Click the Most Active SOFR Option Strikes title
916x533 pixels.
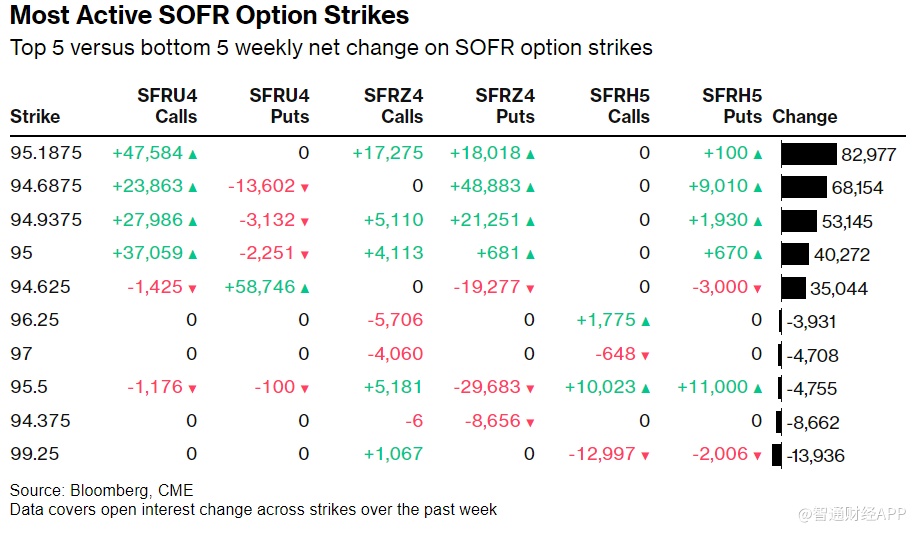(209, 16)
